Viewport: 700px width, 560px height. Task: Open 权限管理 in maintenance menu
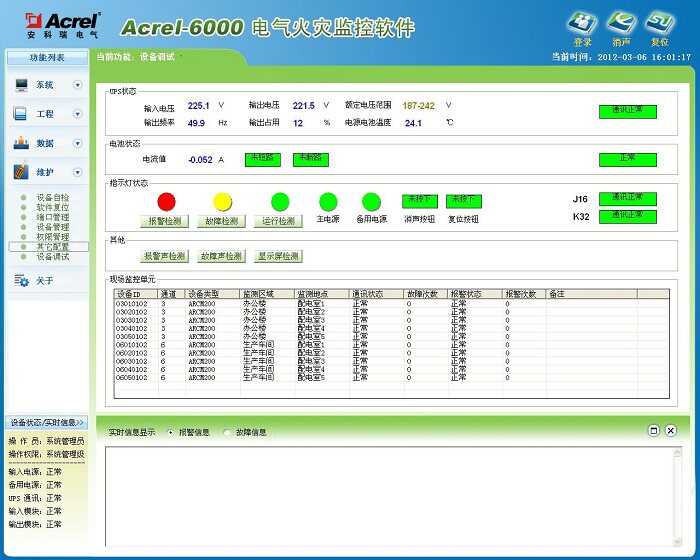[x=53, y=237]
